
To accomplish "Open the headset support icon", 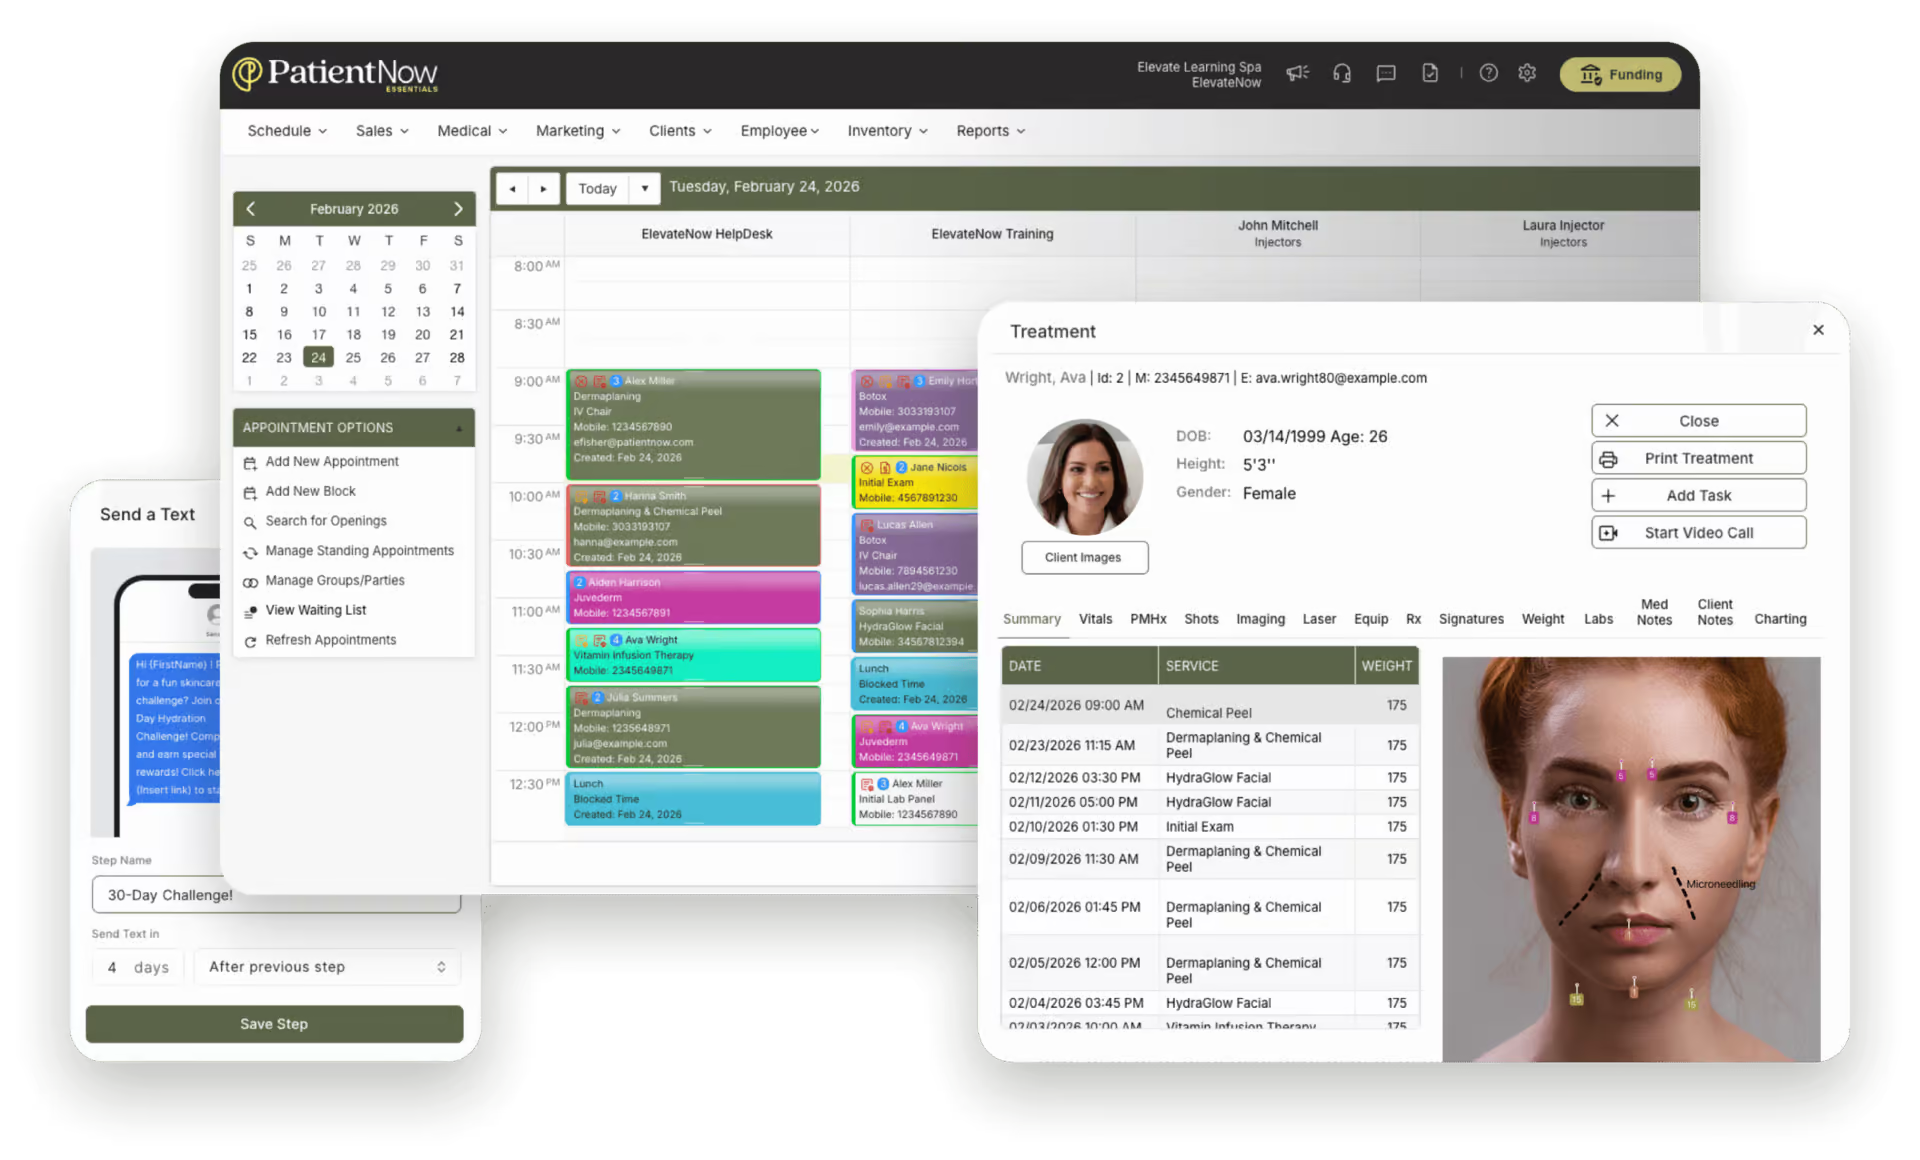I will tap(1342, 73).
